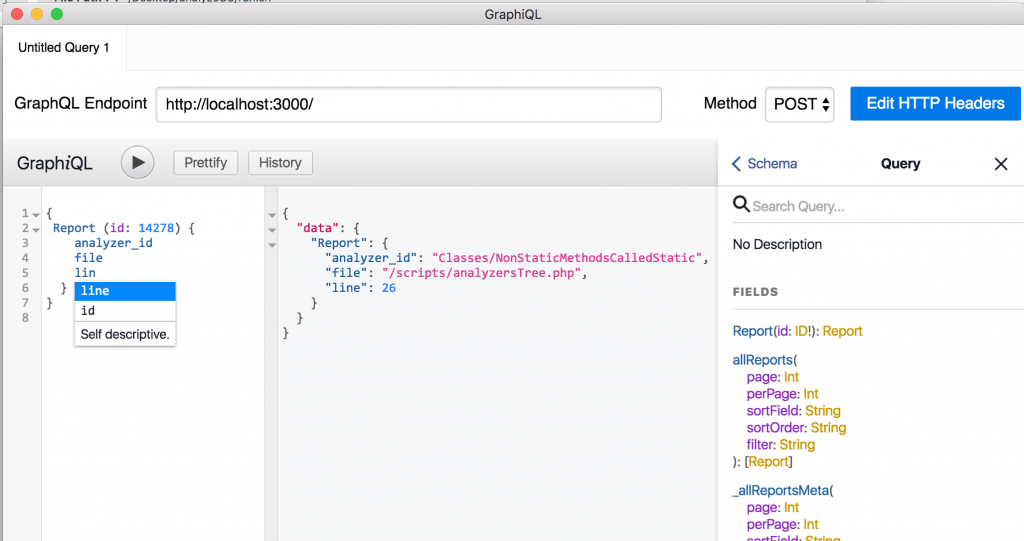
Task: Click "/scripts/analyzersTree.php" result value
Action: pyautogui.click(x=481, y=273)
